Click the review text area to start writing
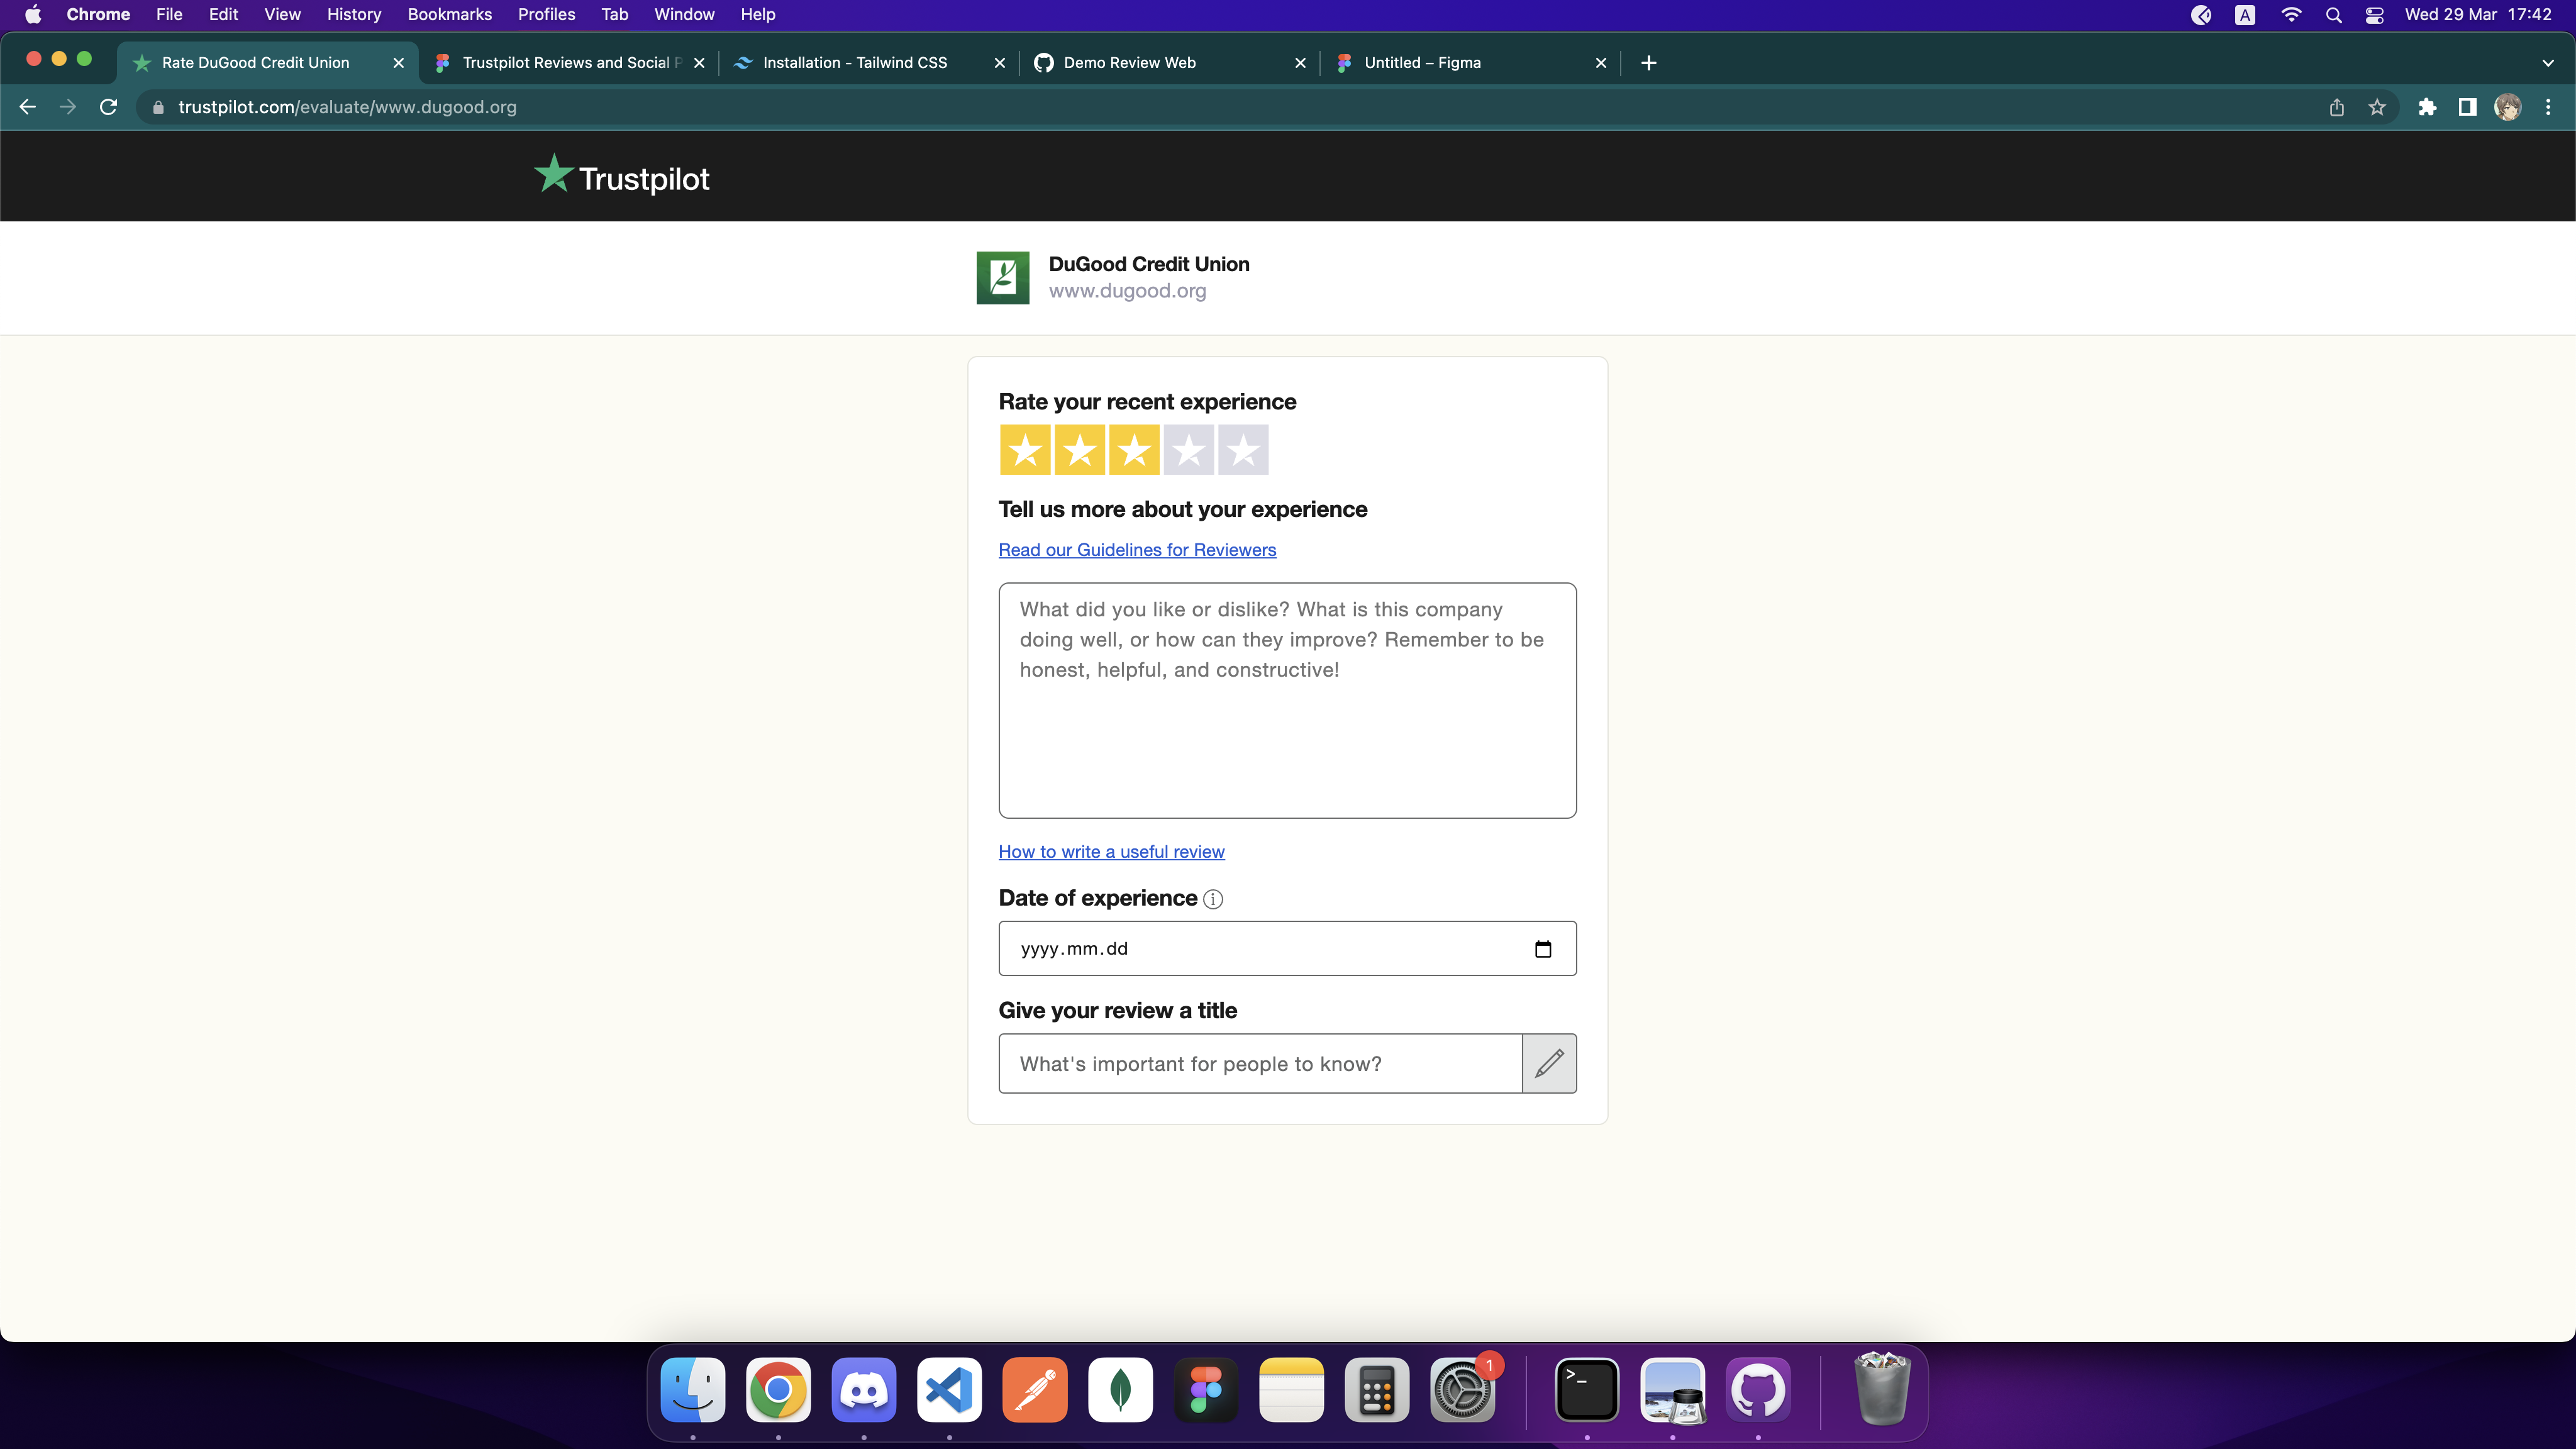The image size is (2576, 1449). tap(1287, 700)
